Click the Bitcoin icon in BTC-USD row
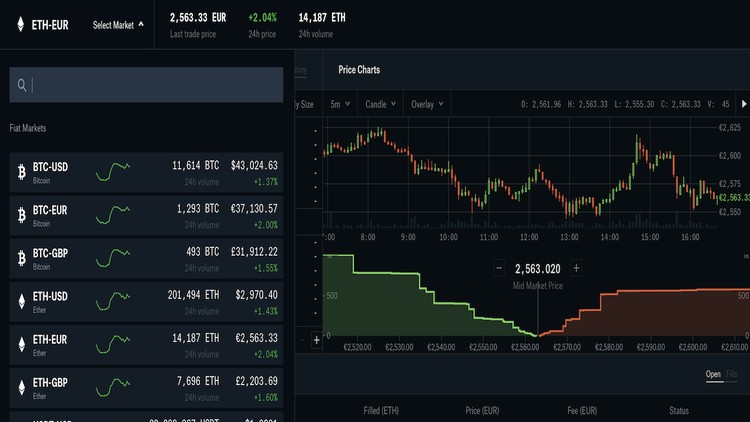This screenshot has height=422, width=750. point(22,172)
